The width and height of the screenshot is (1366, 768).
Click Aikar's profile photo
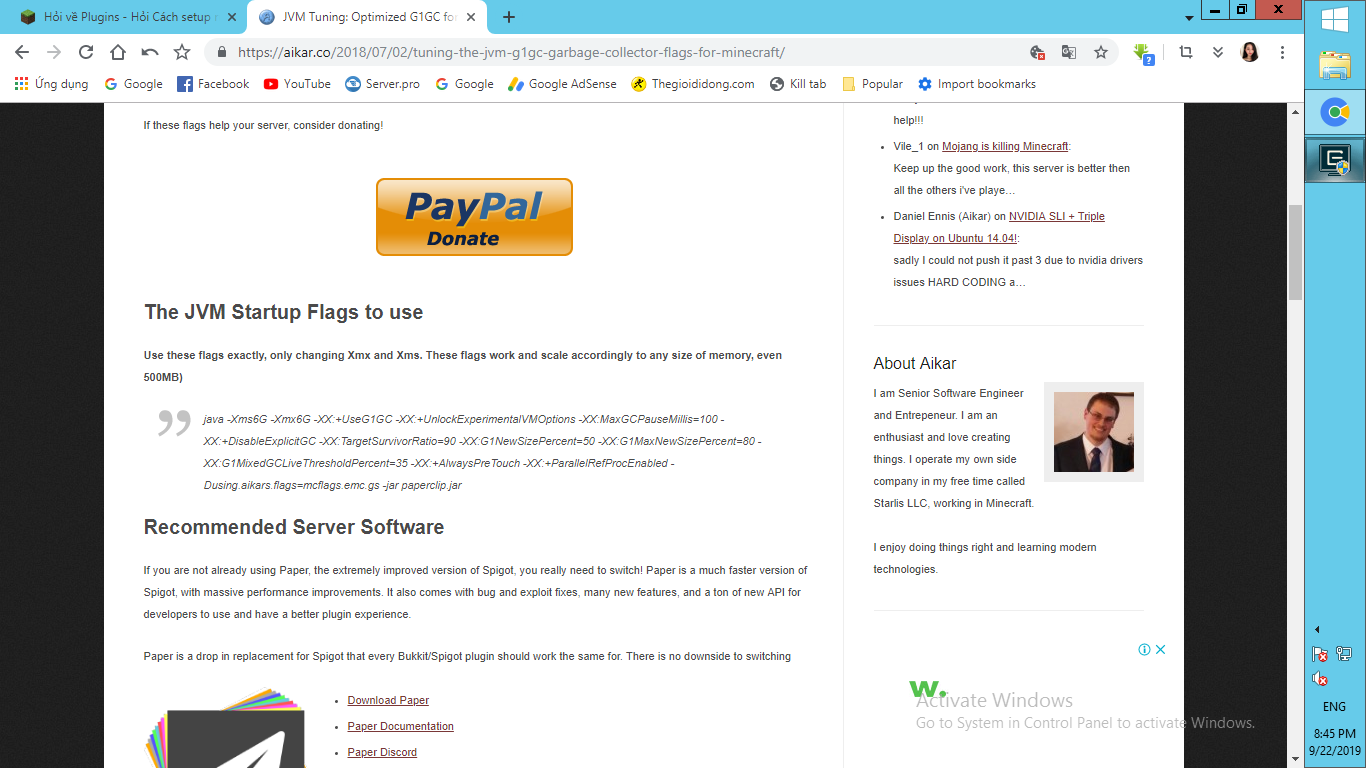(1094, 432)
